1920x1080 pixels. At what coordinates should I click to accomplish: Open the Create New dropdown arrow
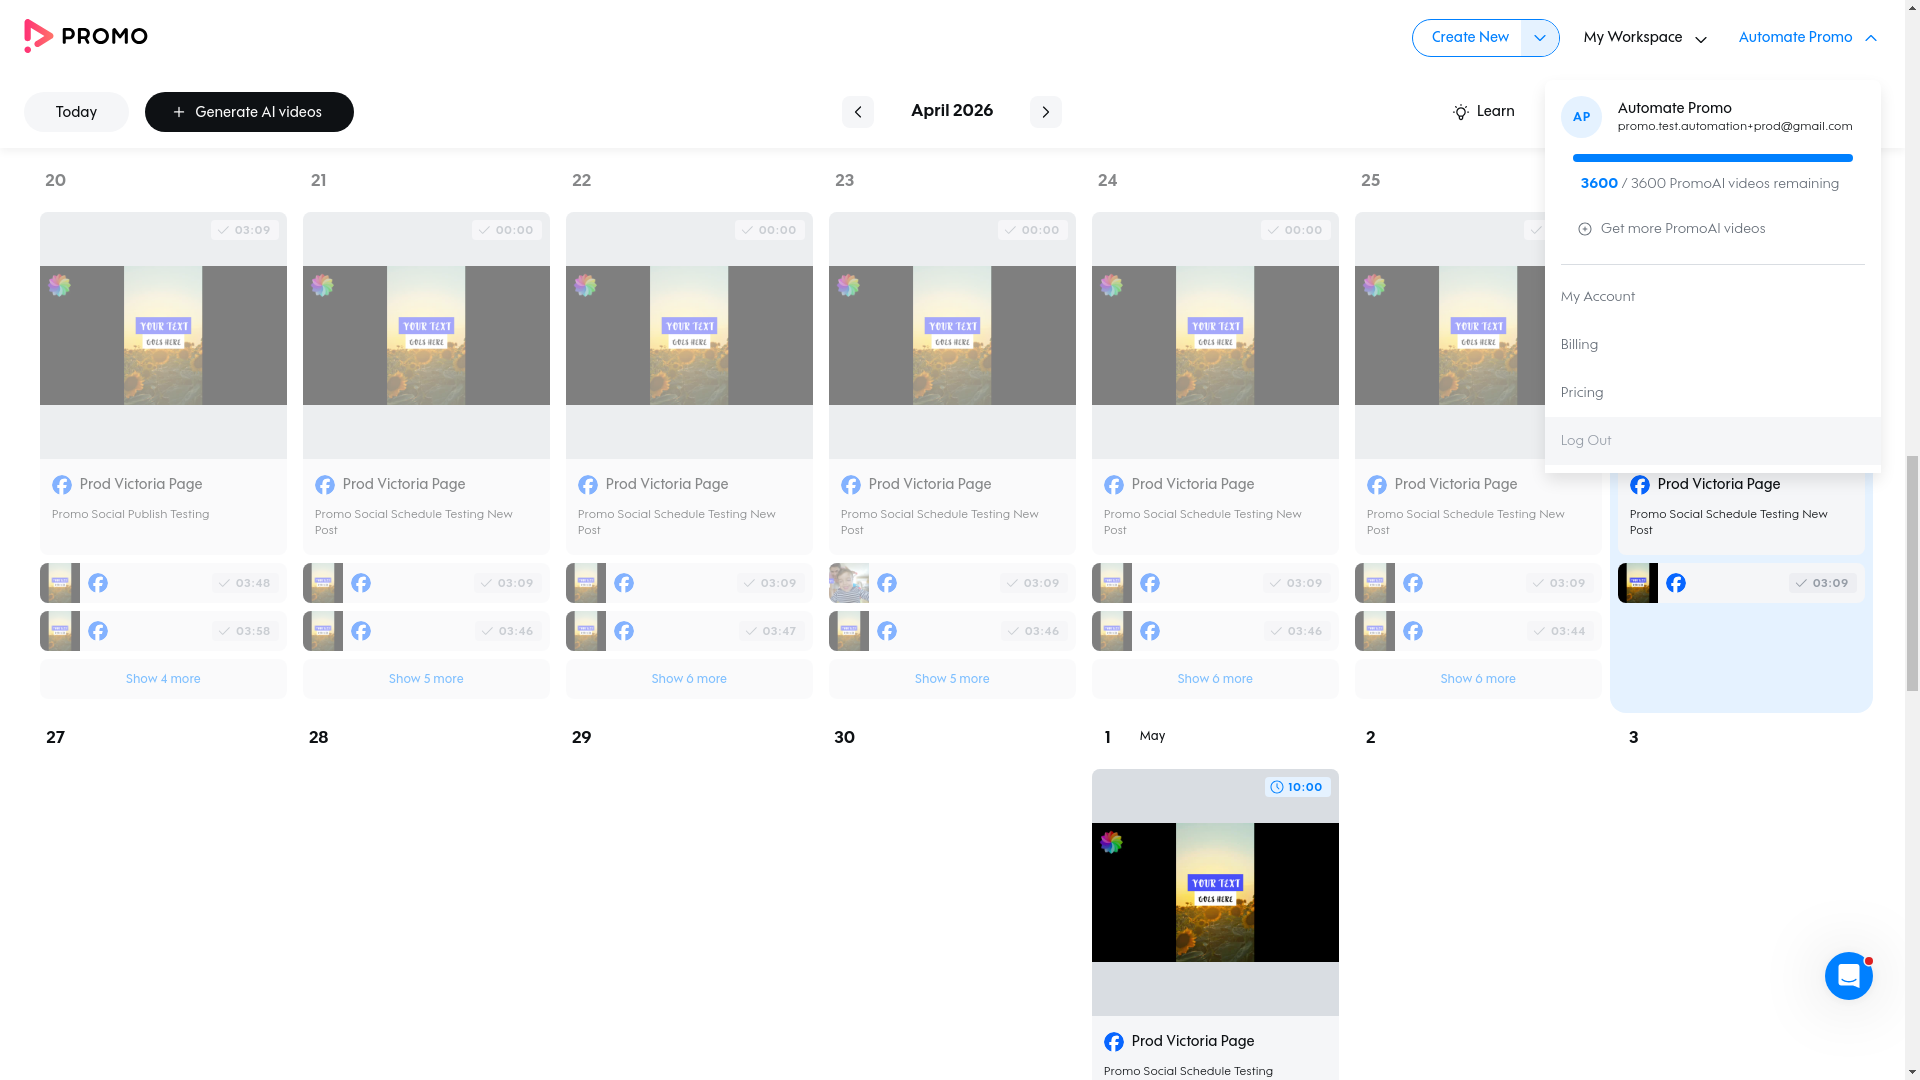coord(1539,37)
